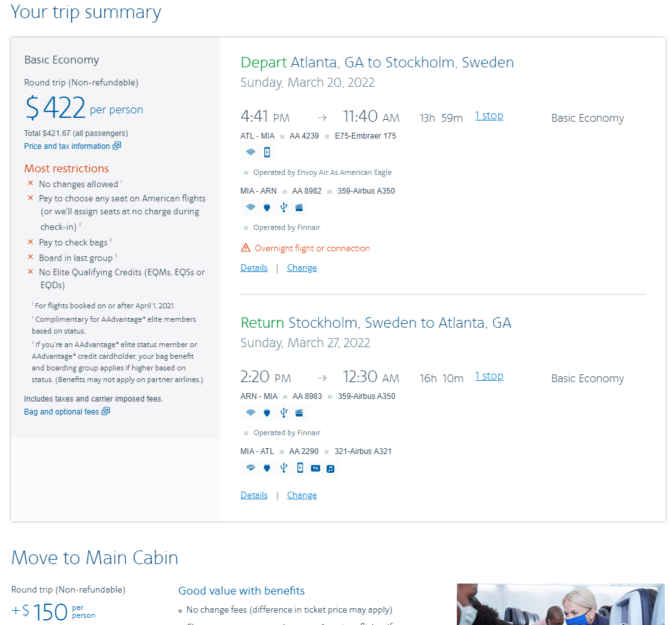This screenshot has width=670, height=625.
Task: Click external link icon beside Bag and optional fees
Action: click(x=106, y=411)
